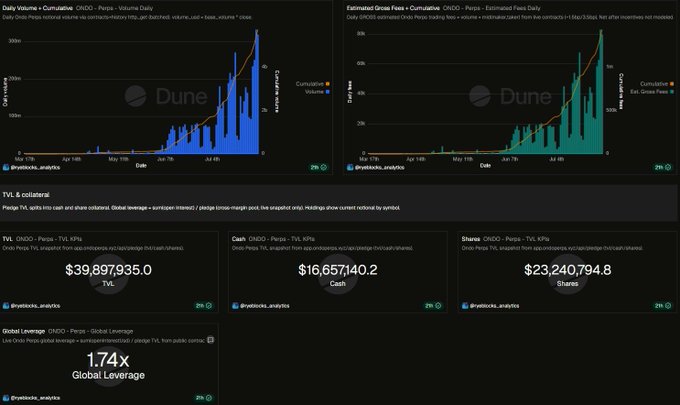Click the 2h refresh badge in the Cash card
This screenshot has width=680, height=405.
pos(433,306)
